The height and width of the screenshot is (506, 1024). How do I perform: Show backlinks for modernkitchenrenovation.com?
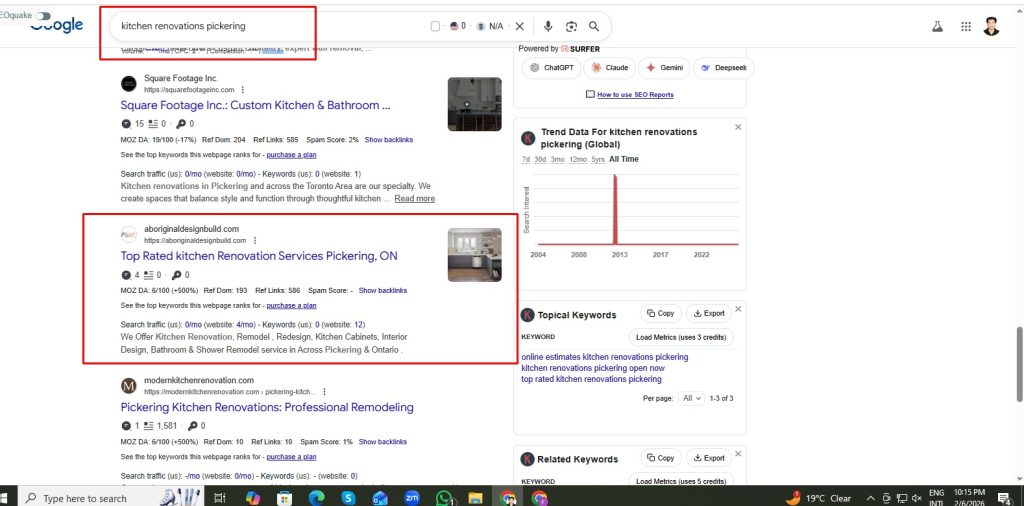pyautogui.click(x=383, y=442)
